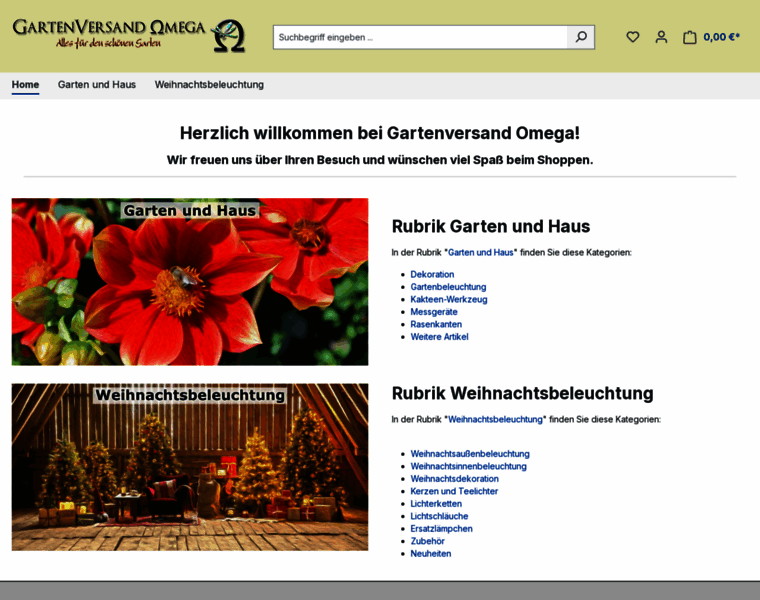Select the Home navigation item
760x600 pixels.
25,85
